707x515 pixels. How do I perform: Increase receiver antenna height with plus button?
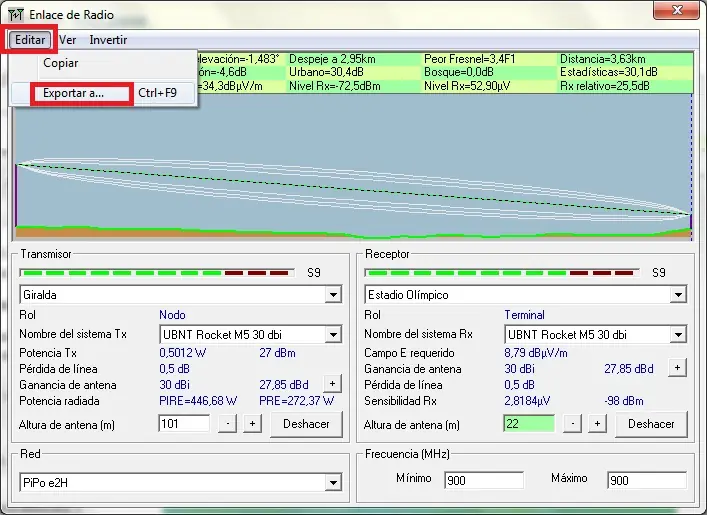(x=597, y=424)
